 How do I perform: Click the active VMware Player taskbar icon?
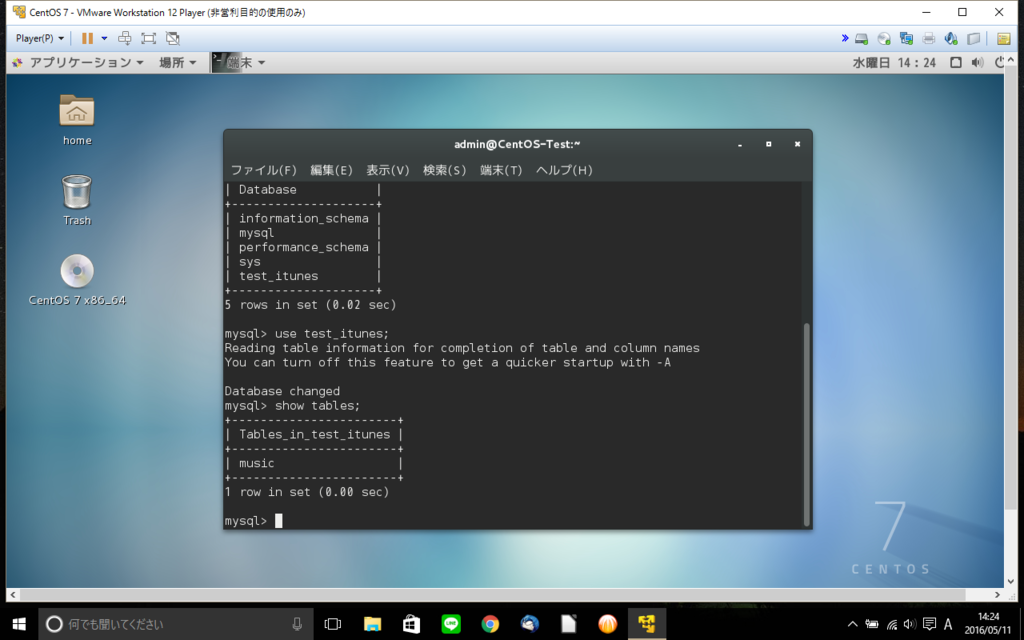647,624
